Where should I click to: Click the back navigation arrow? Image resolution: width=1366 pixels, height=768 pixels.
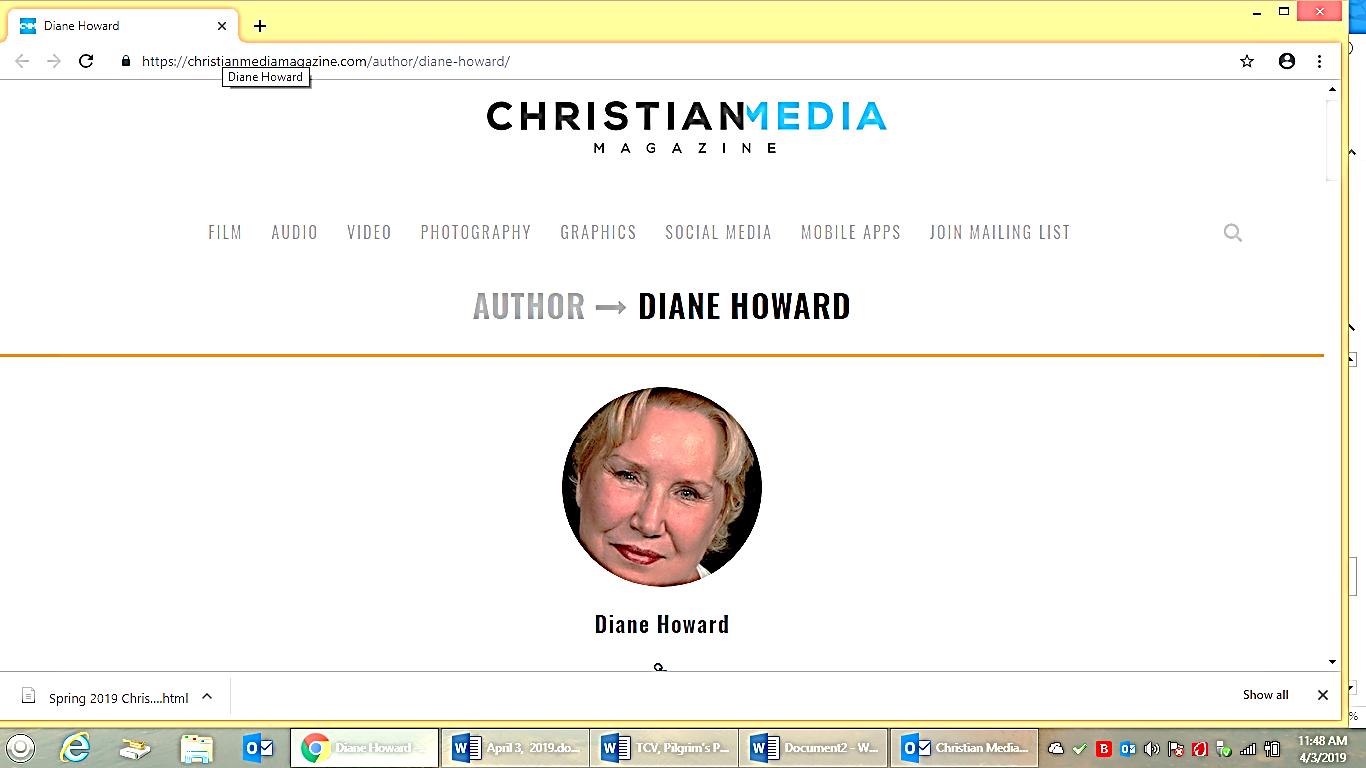22,61
